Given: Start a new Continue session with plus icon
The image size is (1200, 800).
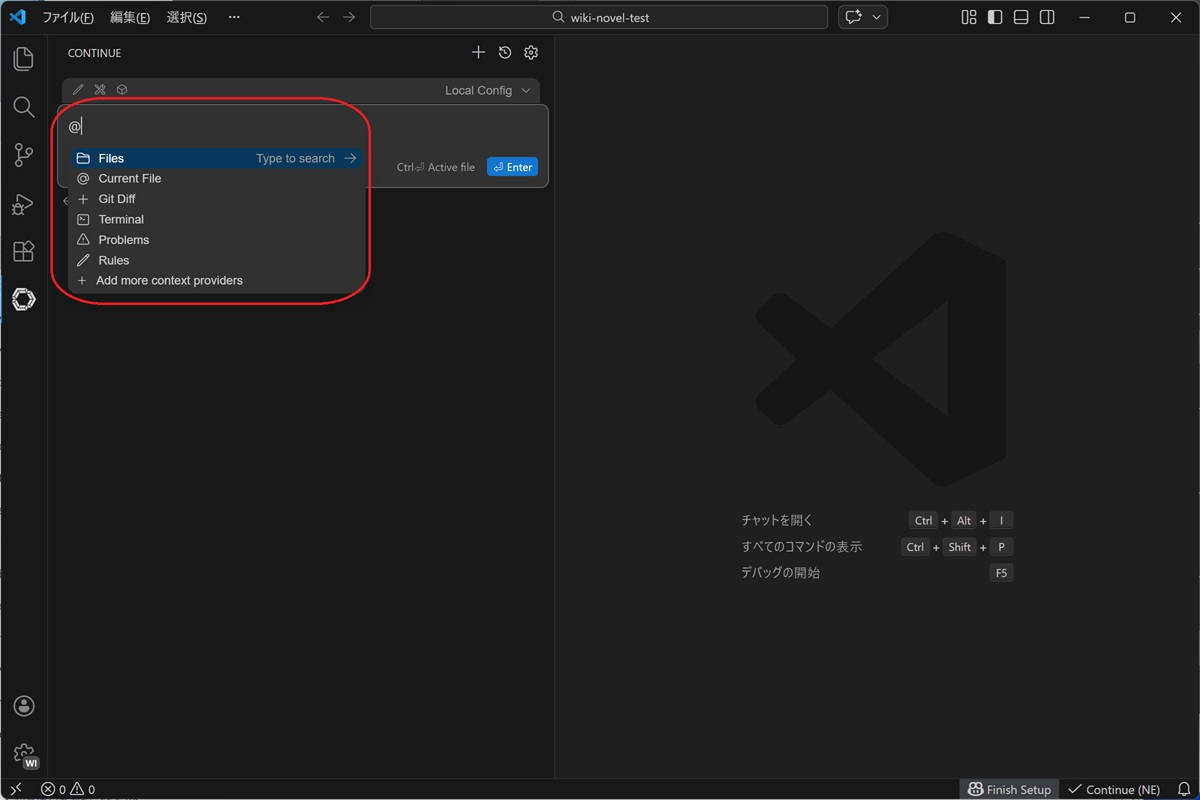Looking at the screenshot, I should [x=478, y=53].
